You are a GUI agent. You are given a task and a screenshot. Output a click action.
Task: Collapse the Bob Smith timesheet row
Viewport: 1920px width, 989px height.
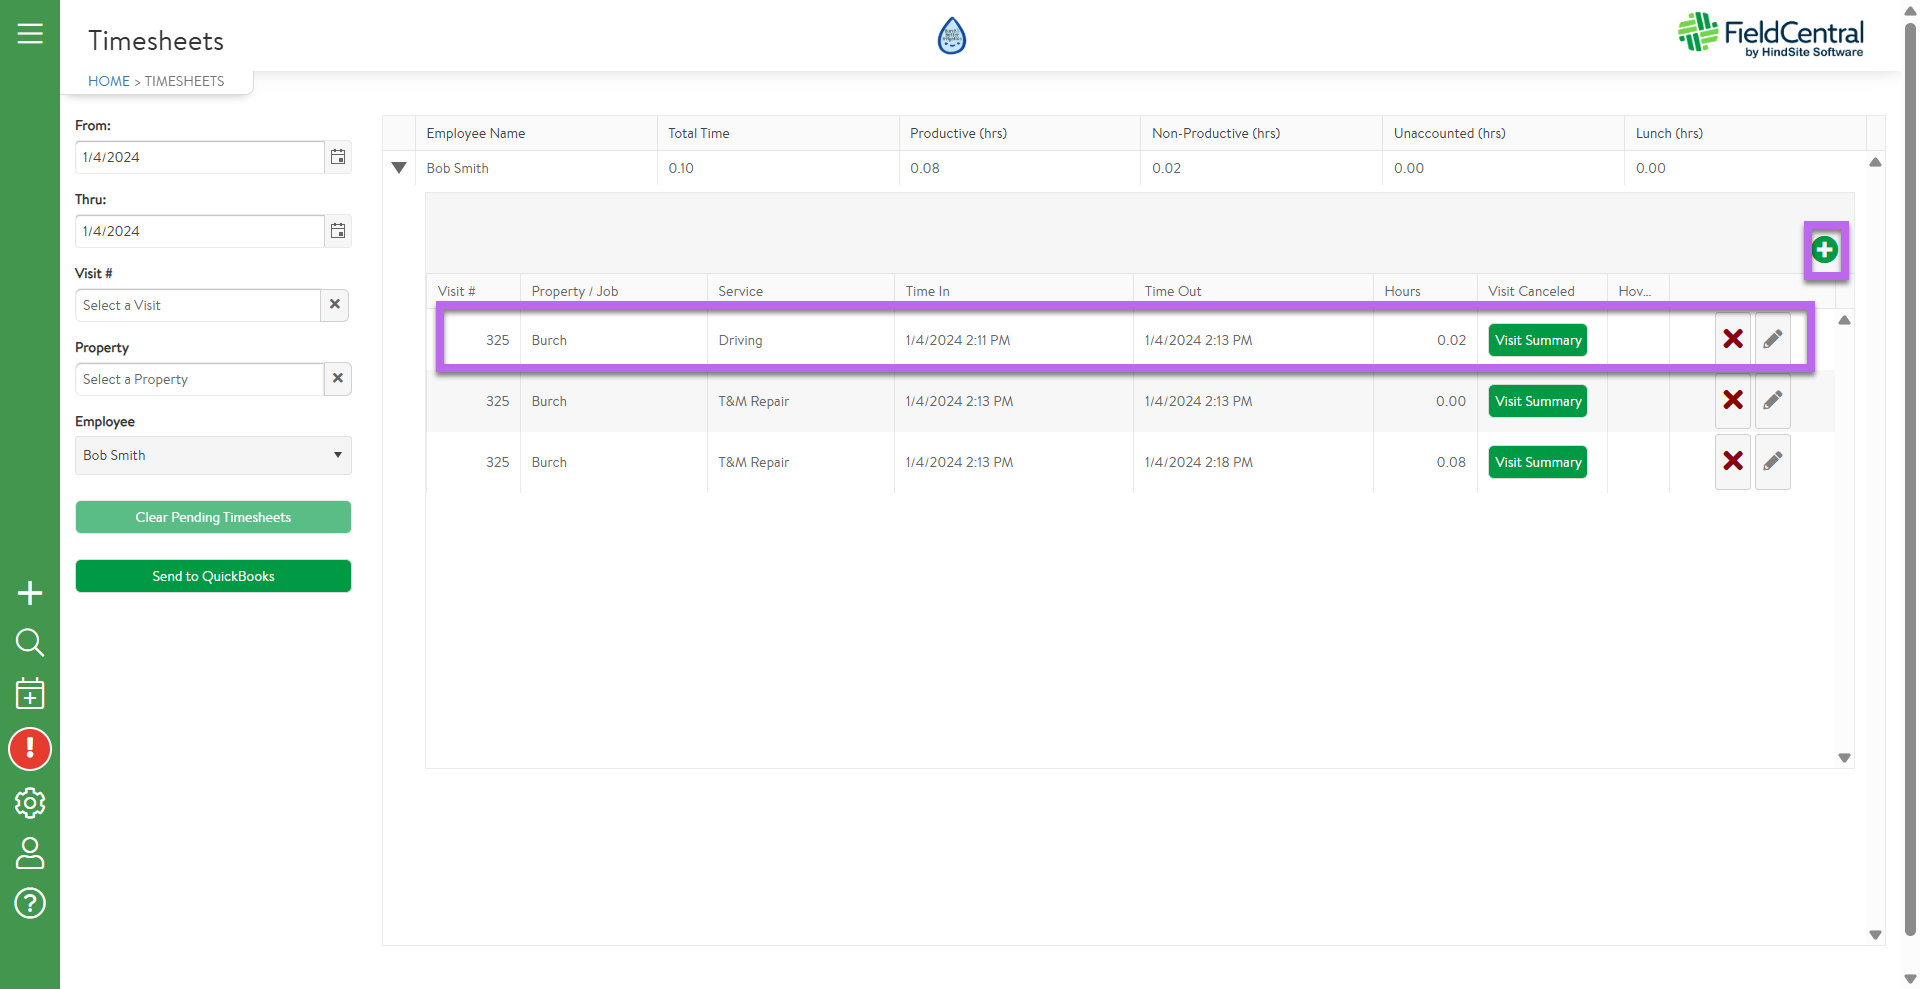point(399,168)
